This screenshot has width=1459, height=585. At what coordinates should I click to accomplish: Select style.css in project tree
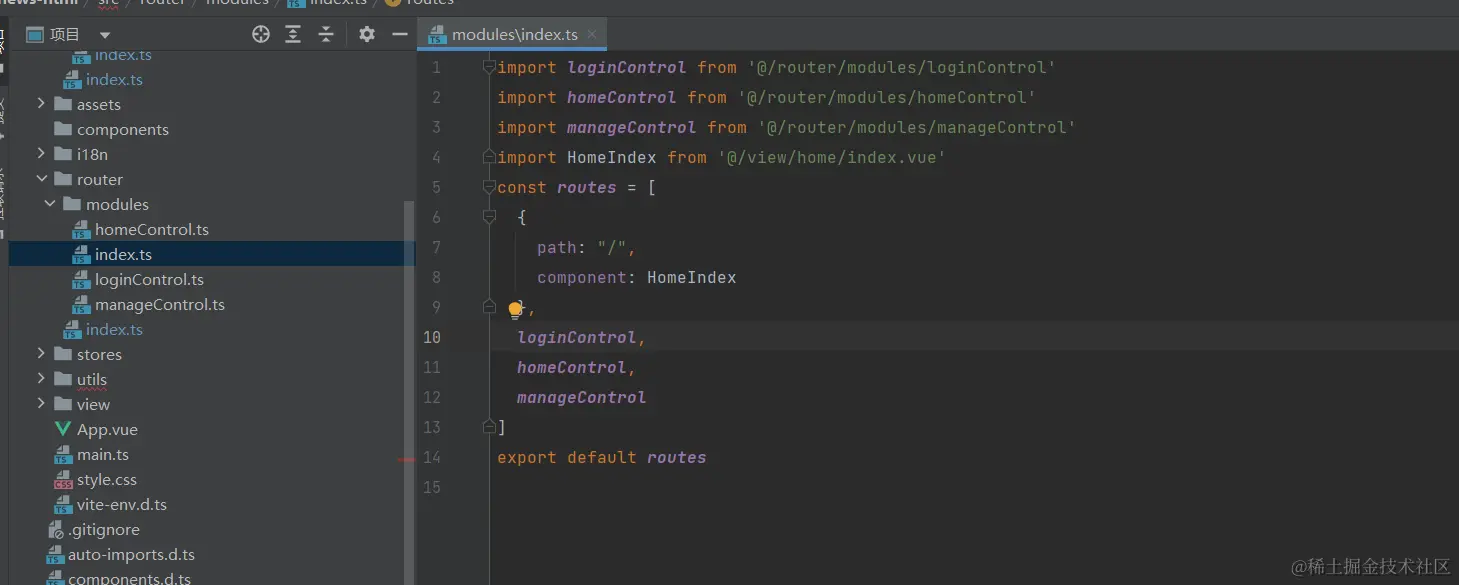[107, 480]
